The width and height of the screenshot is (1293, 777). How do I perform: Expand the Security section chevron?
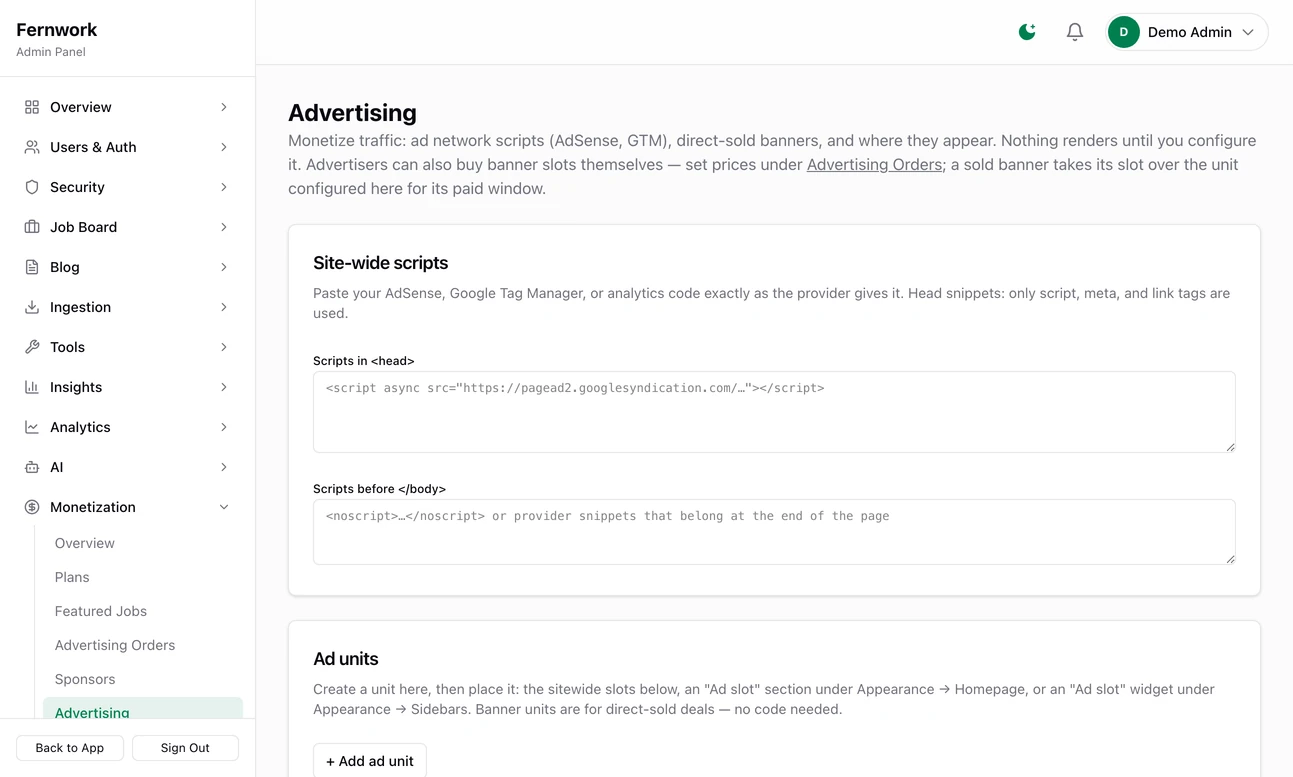click(224, 187)
